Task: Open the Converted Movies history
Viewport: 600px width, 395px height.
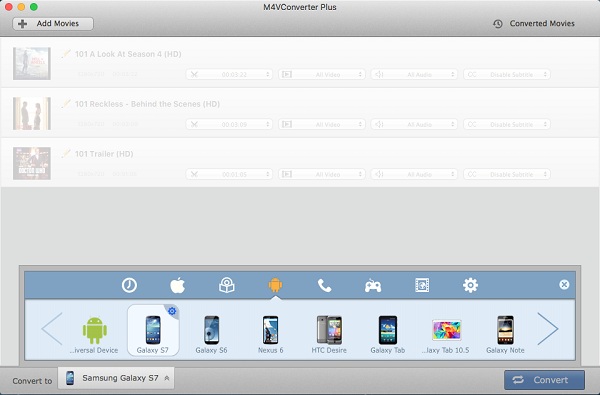Action: (x=534, y=24)
